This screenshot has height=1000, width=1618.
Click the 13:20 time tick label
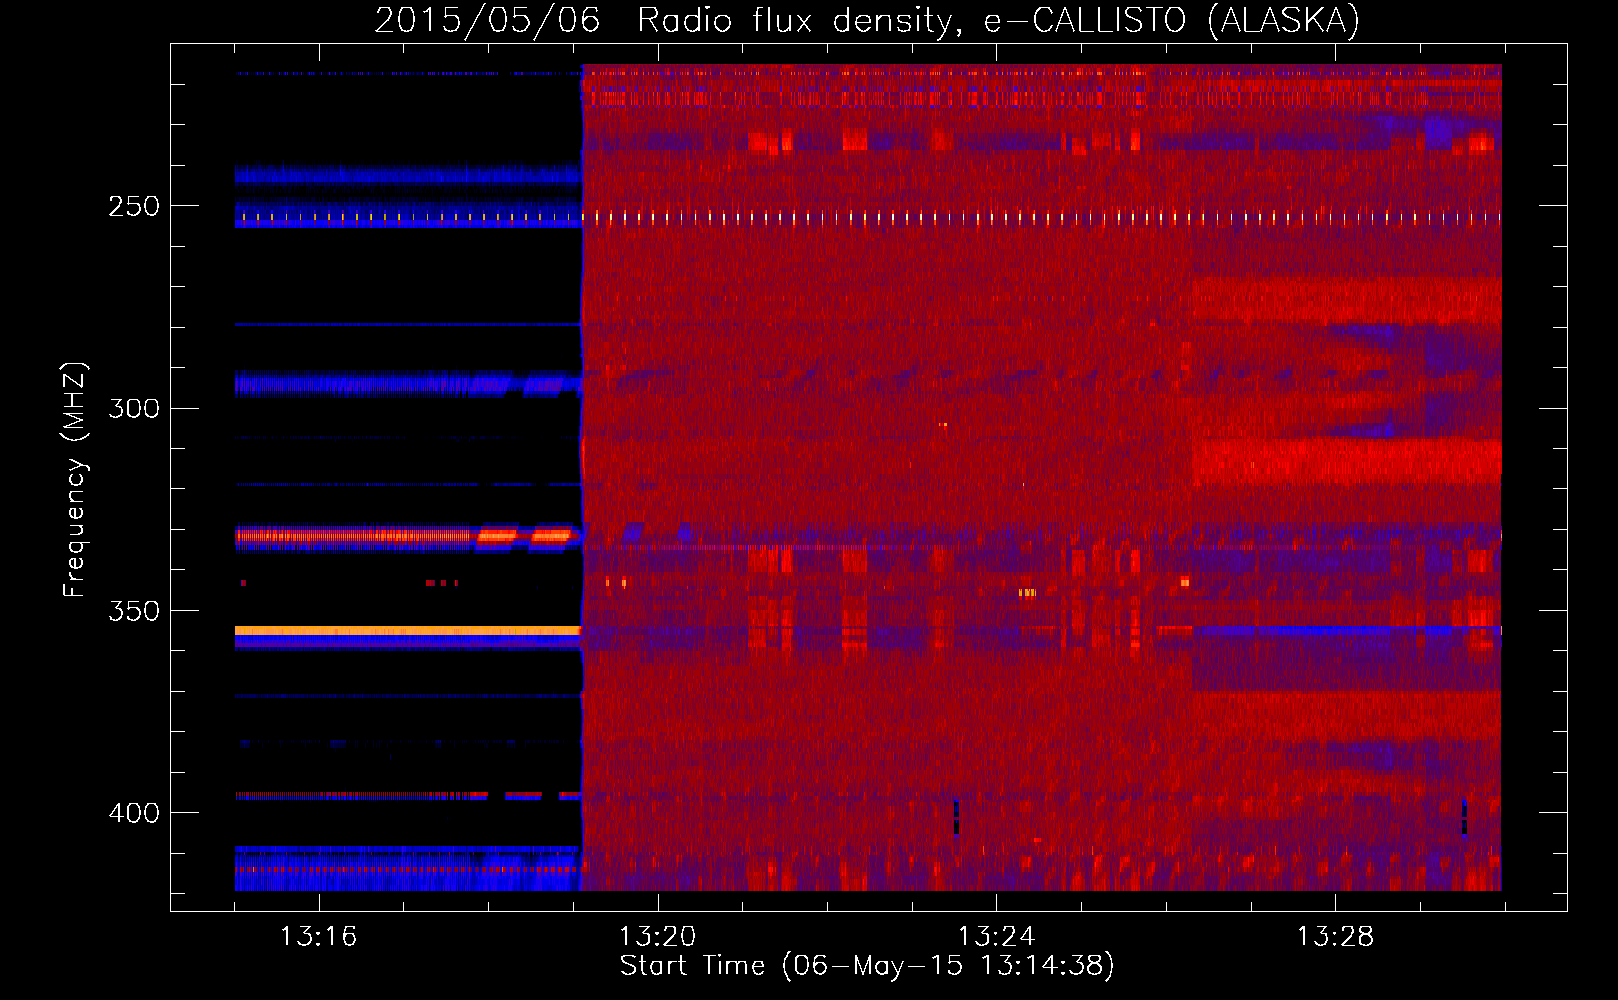coord(657,937)
